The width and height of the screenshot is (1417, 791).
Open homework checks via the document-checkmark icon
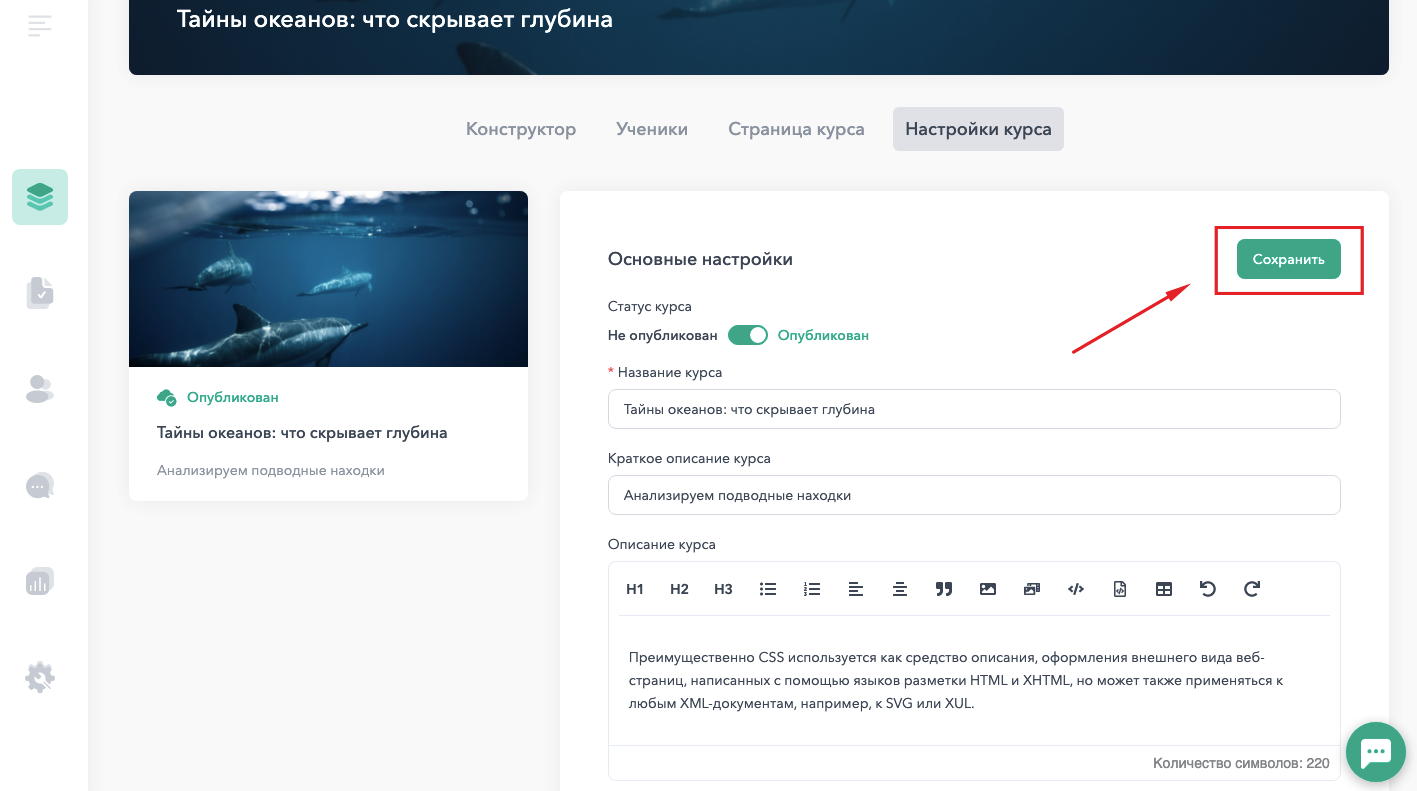[x=40, y=292]
